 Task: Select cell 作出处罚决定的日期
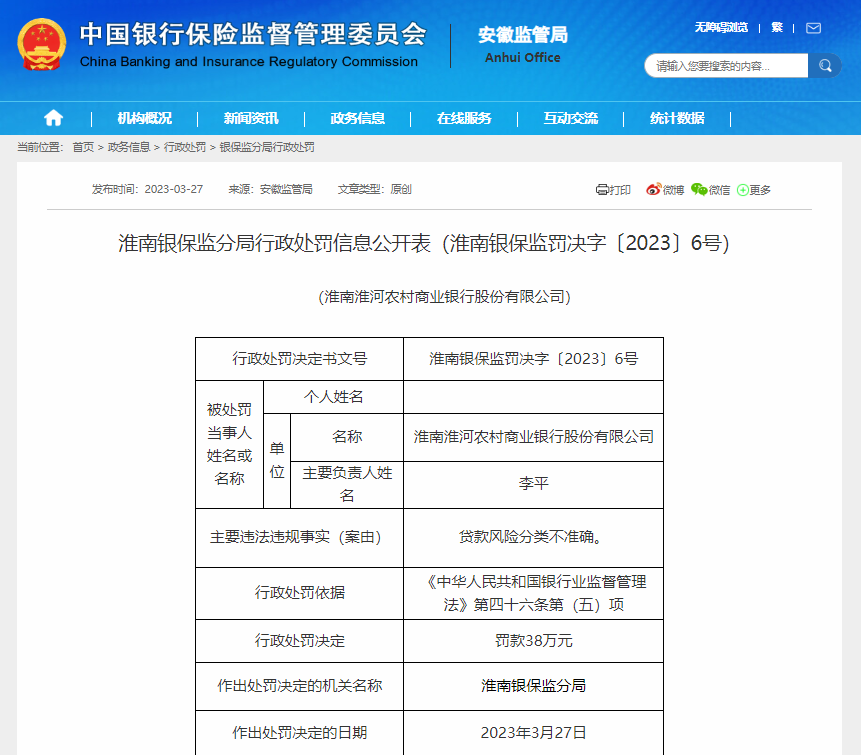pos(299,733)
